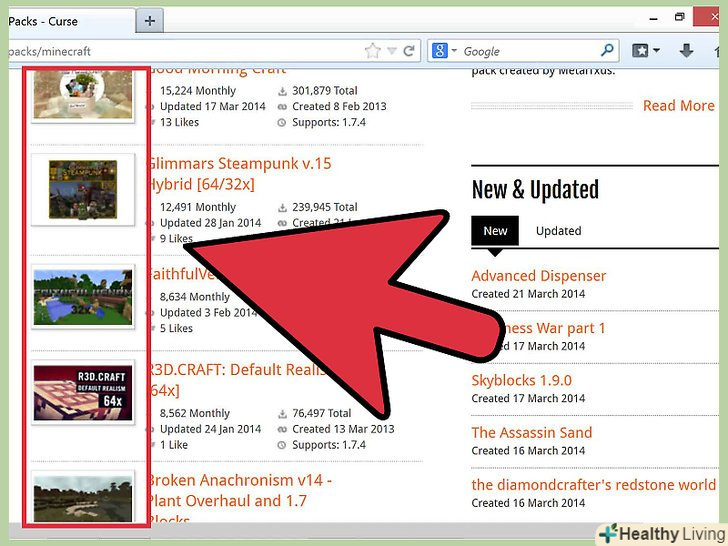Screen dimensions: 728x546
Task: Open Glimmars Steampunk v.15 pack link
Action: (x=240, y=174)
